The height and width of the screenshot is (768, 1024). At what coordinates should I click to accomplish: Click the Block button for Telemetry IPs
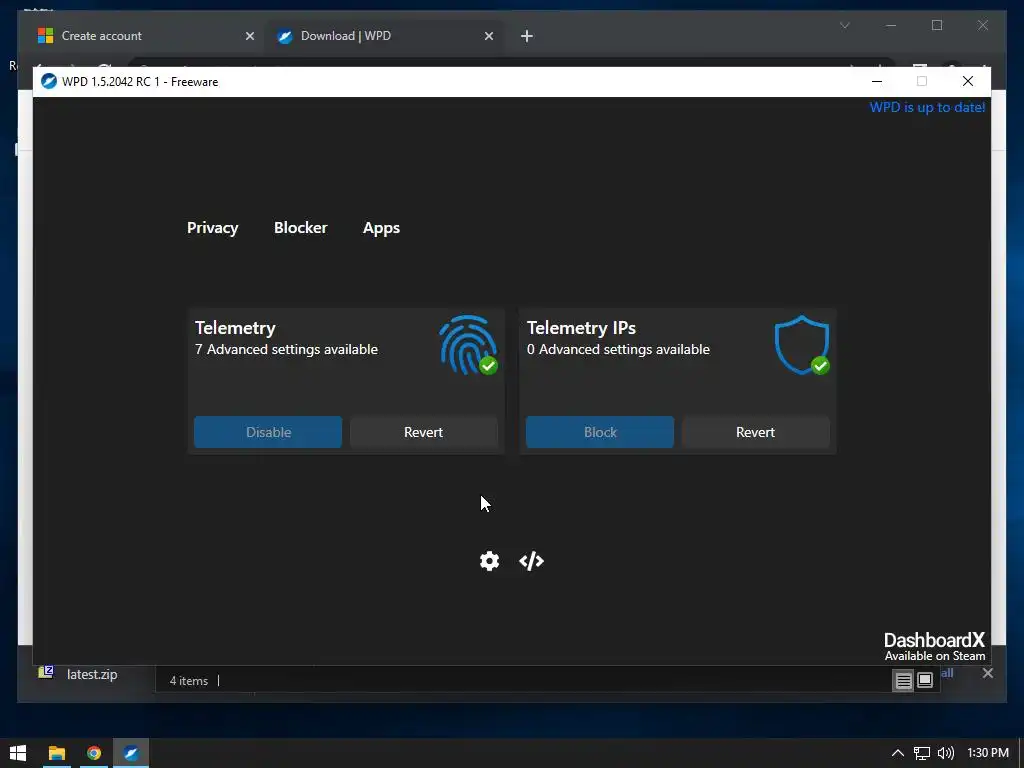600,432
